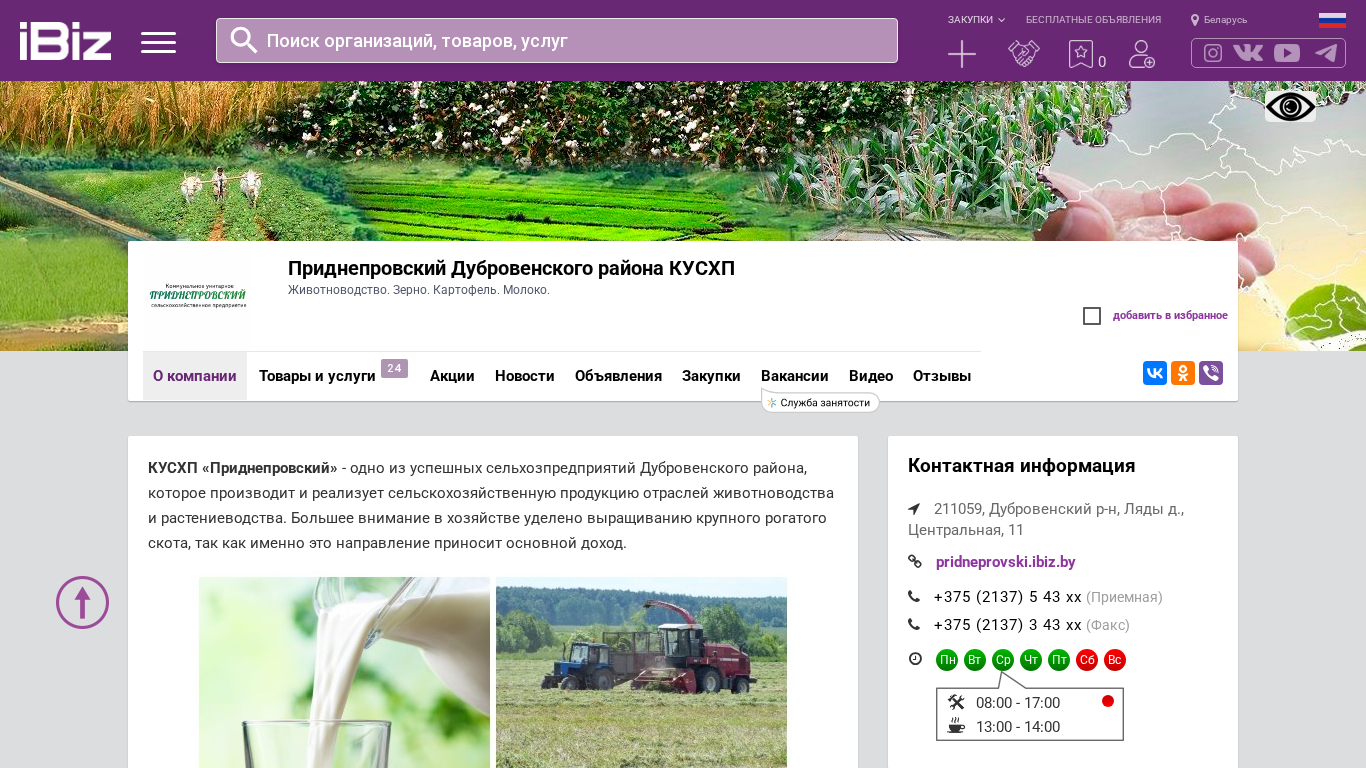Click the user registration icon
The width and height of the screenshot is (1366, 768).
[1142, 54]
